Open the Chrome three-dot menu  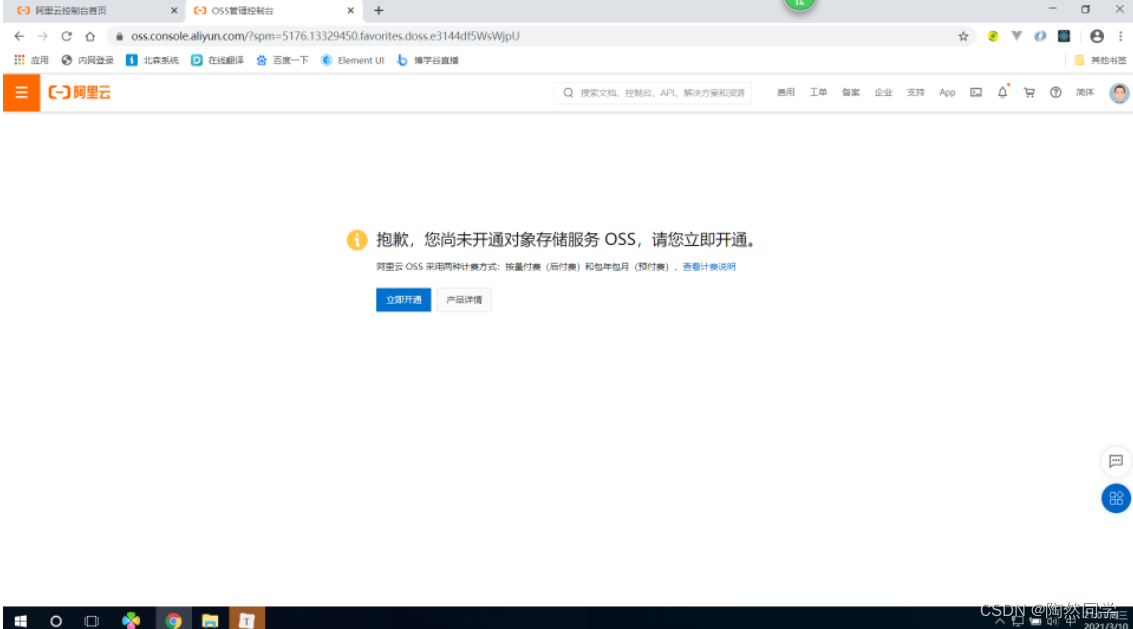1121,36
